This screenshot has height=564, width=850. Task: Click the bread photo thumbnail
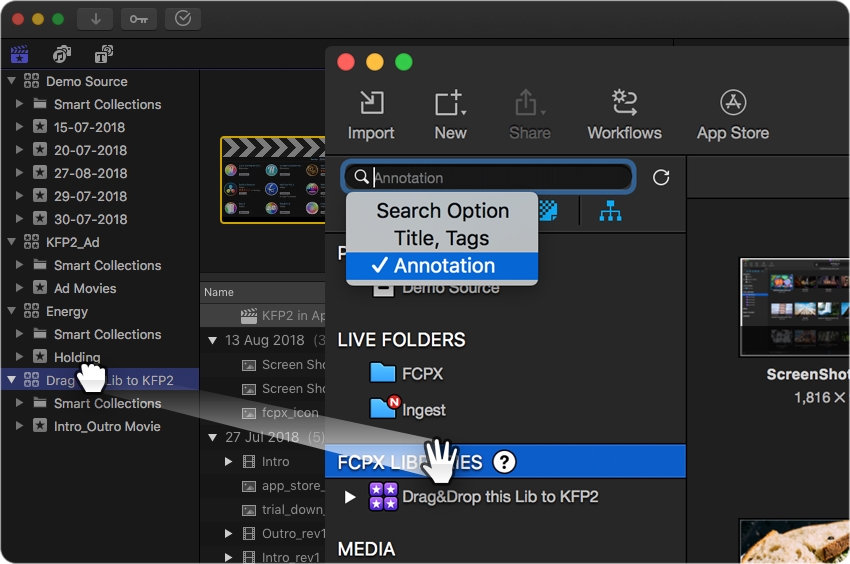point(795,541)
